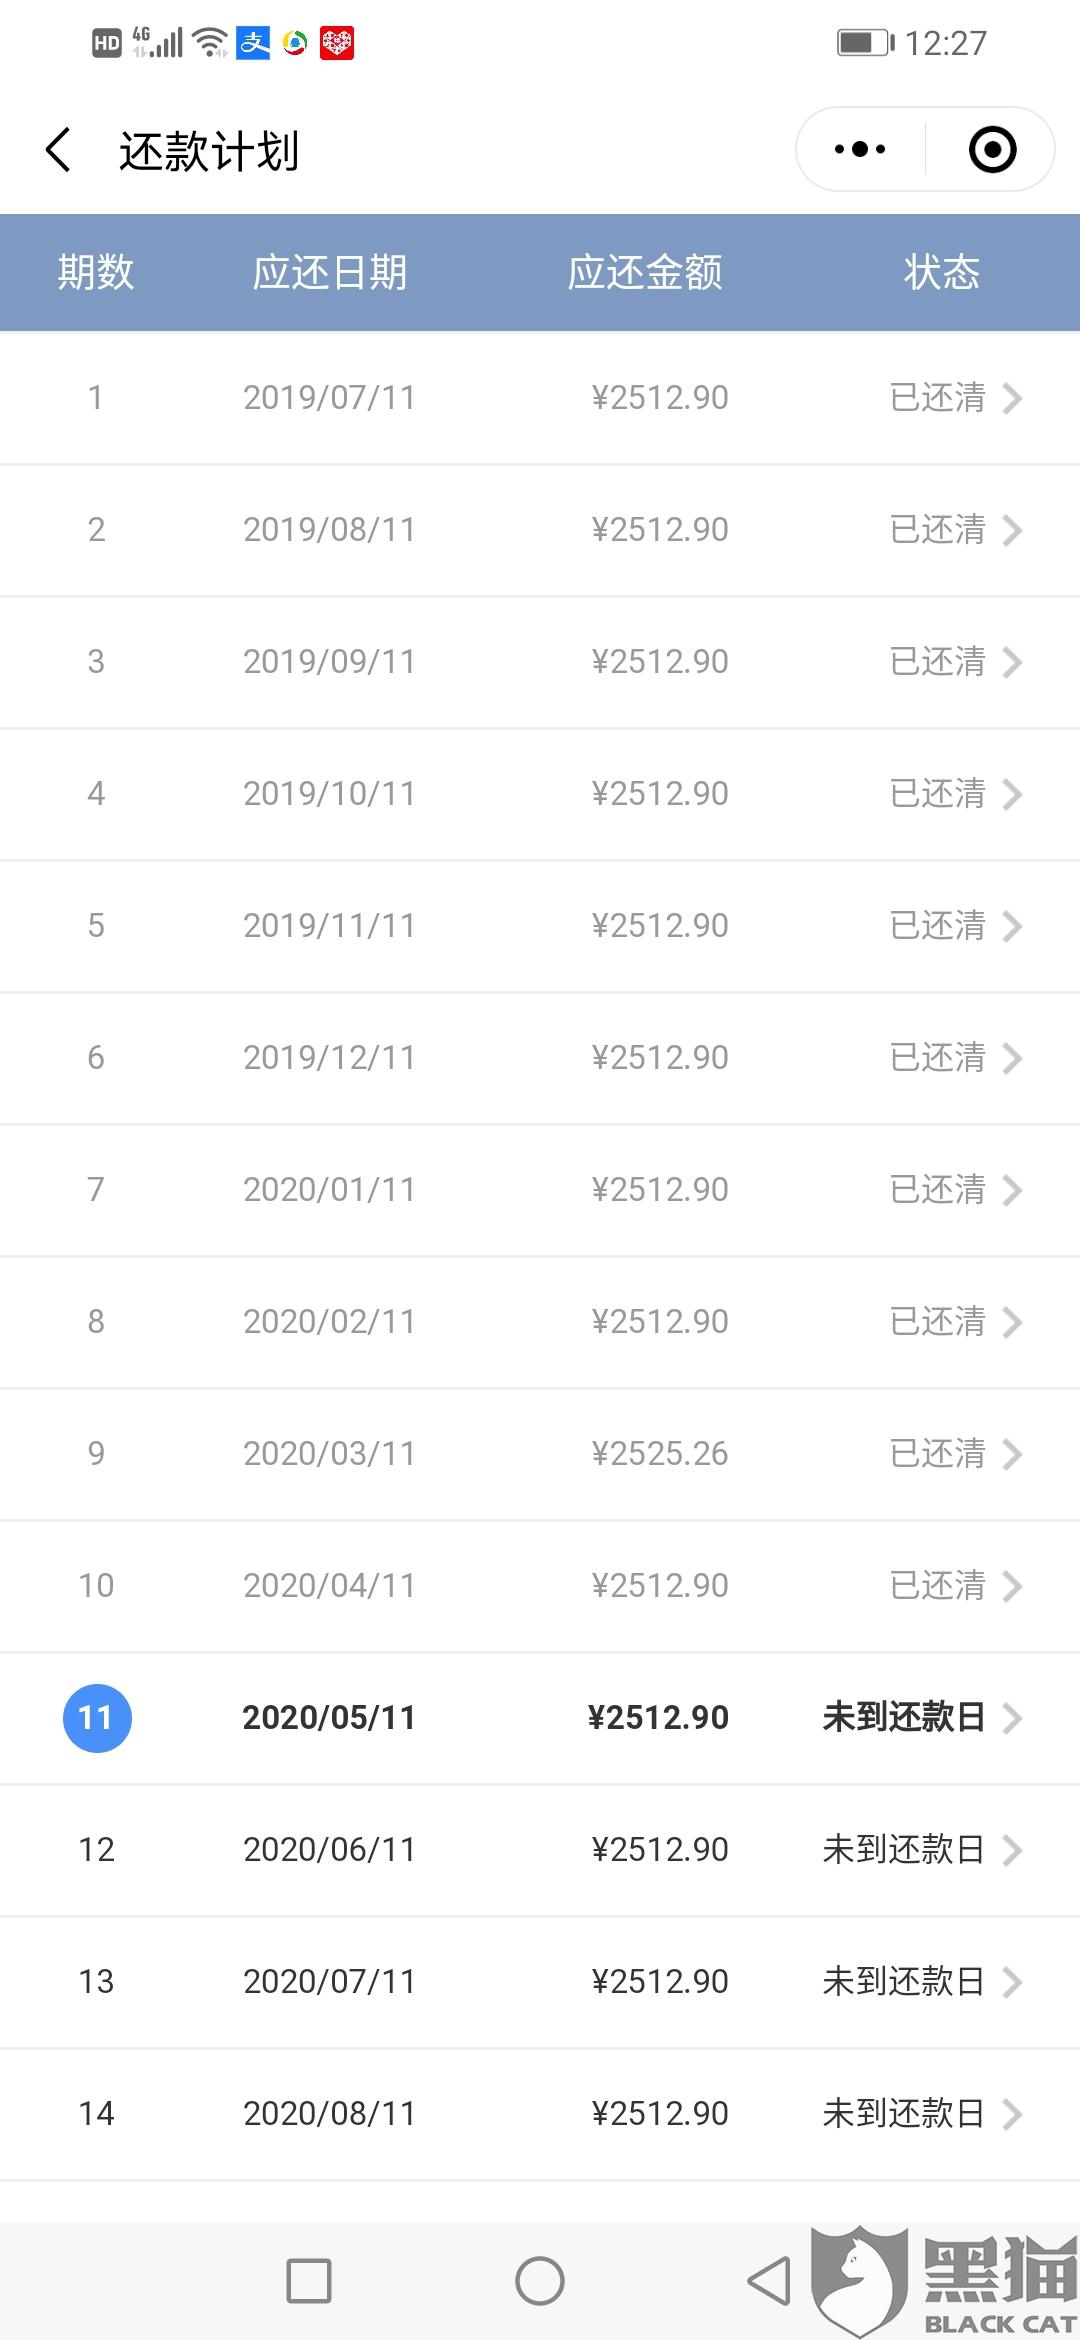Tap the 应还金额 column header

pyautogui.click(x=645, y=272)
